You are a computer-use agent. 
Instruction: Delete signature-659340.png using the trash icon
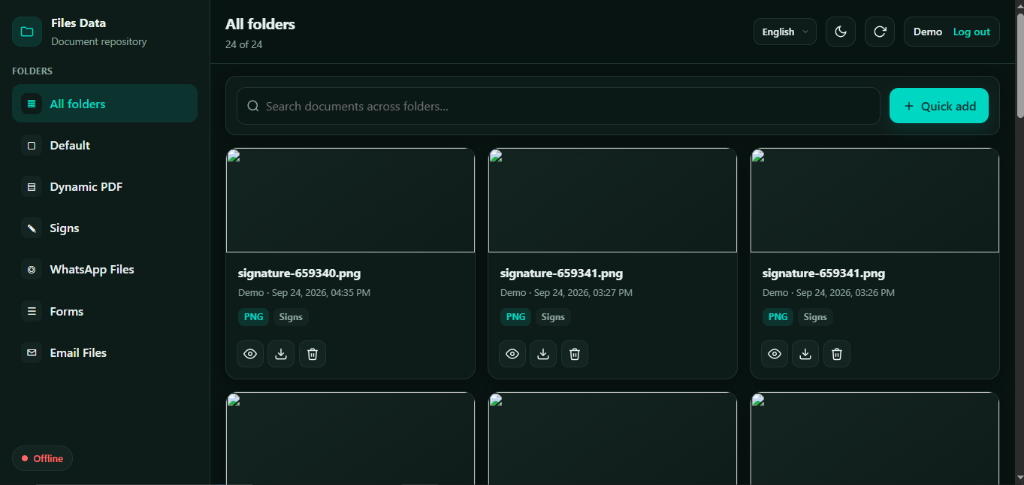click(312, 354)
